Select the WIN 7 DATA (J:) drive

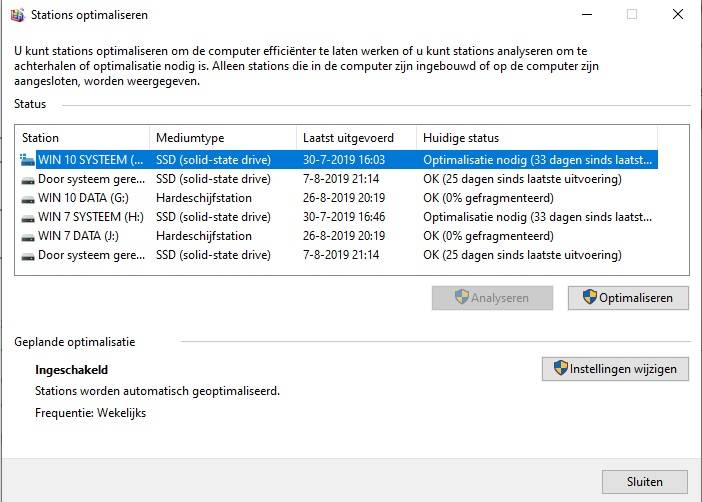pyautogui.click(x=338, y=236)
